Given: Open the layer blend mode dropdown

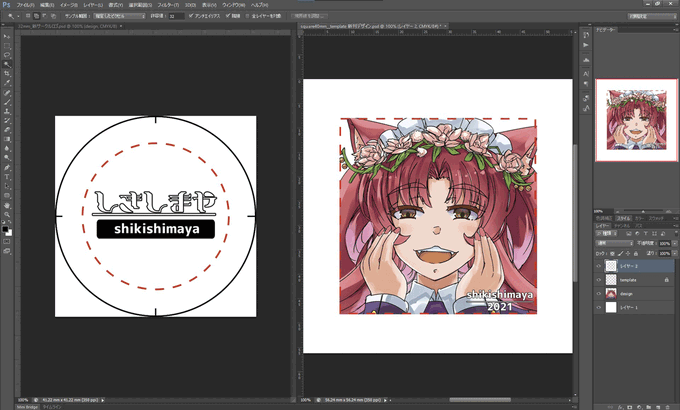Looking at the screenshot, I should point(615,243).
